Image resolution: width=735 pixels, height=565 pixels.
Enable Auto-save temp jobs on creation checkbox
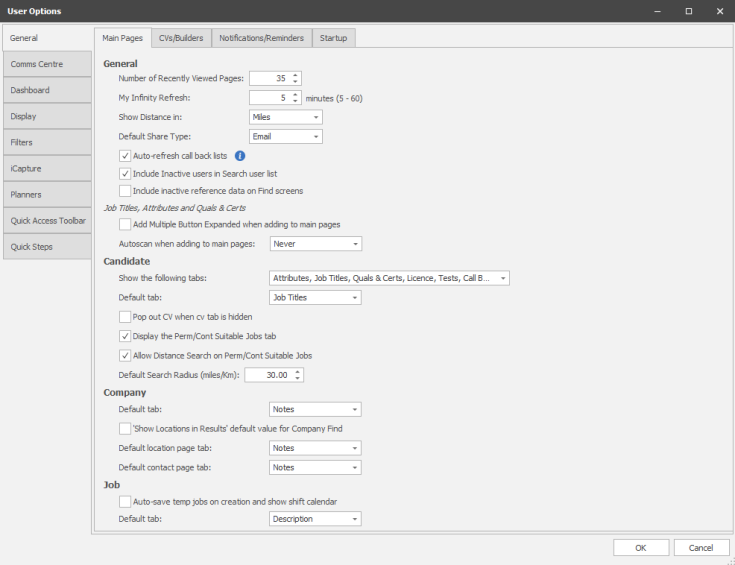pos(124,500)
